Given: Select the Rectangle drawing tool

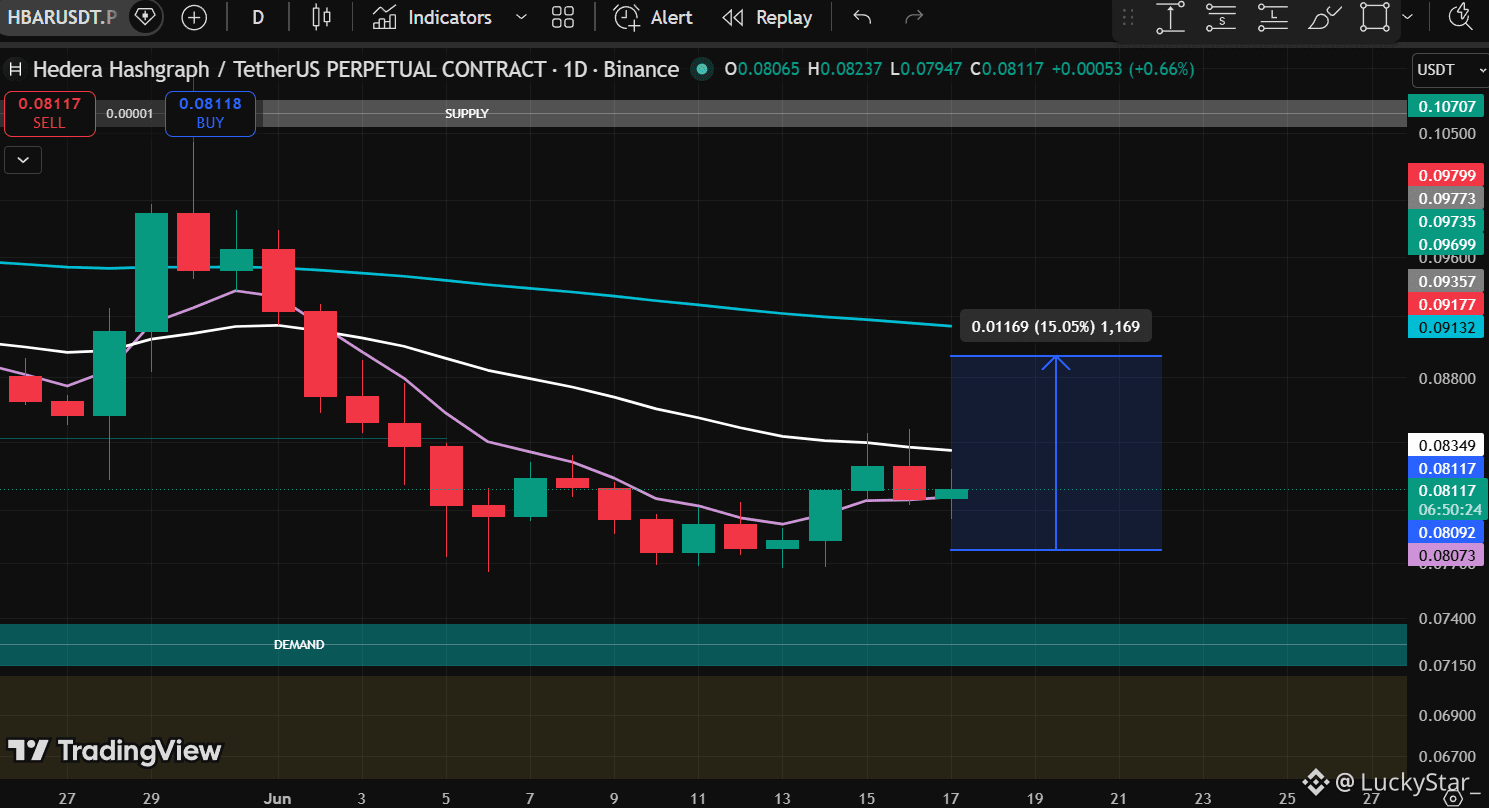Looking at the screenshot, I should tap(1376, 17).
